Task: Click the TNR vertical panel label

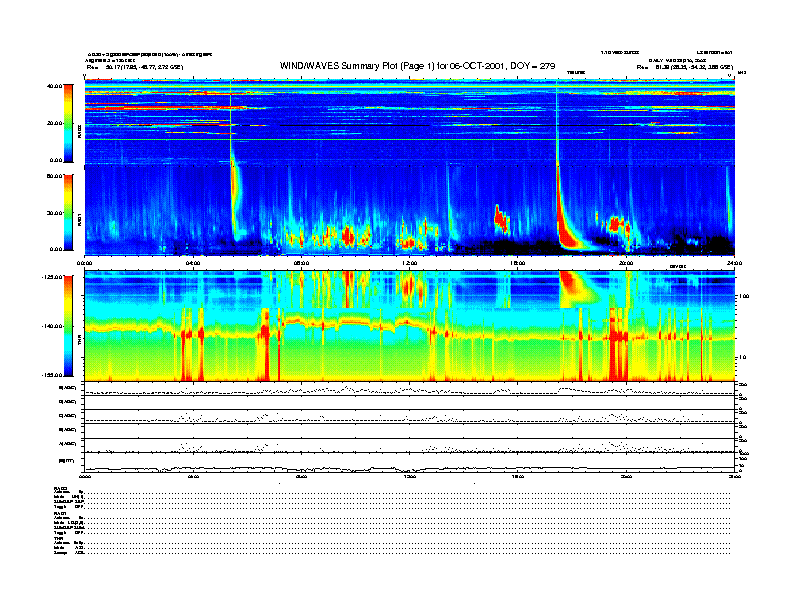Action: coord(79,342)
